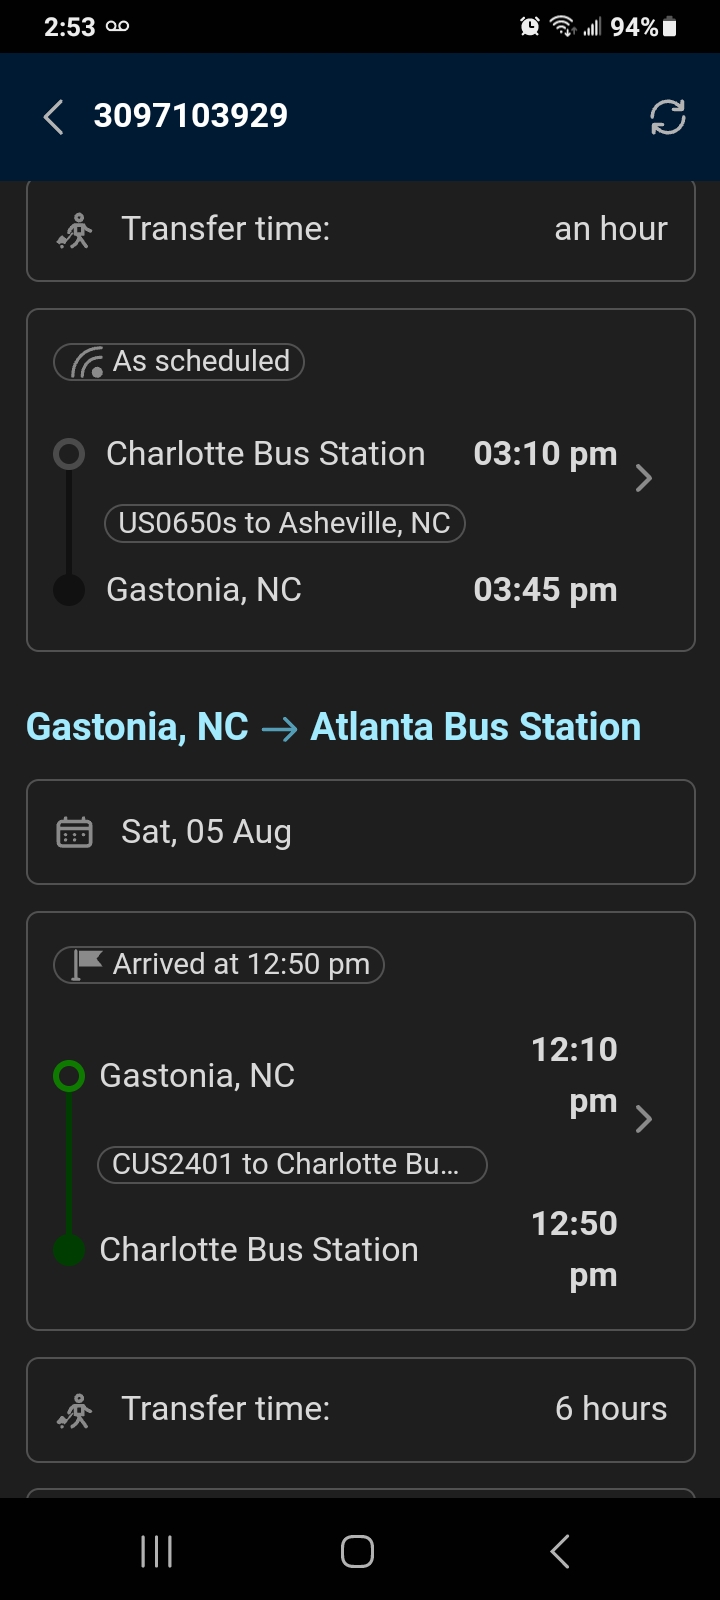The image size is (720, 1600).
Task: Tap the 'Arrived at 12:50 pm' badge
Action: click(220, 964)
